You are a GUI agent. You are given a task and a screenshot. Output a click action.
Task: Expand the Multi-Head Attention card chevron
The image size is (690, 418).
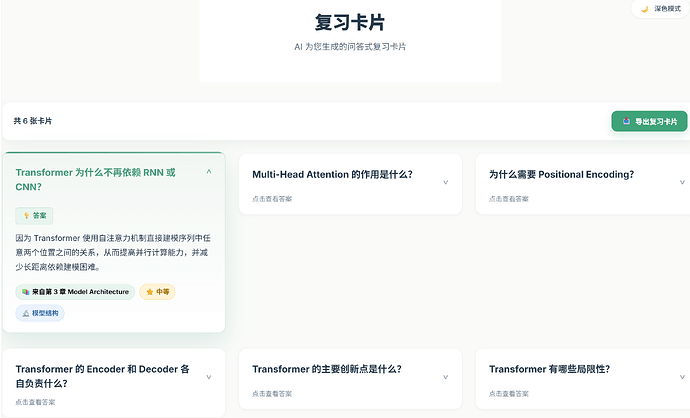point(445,182)
